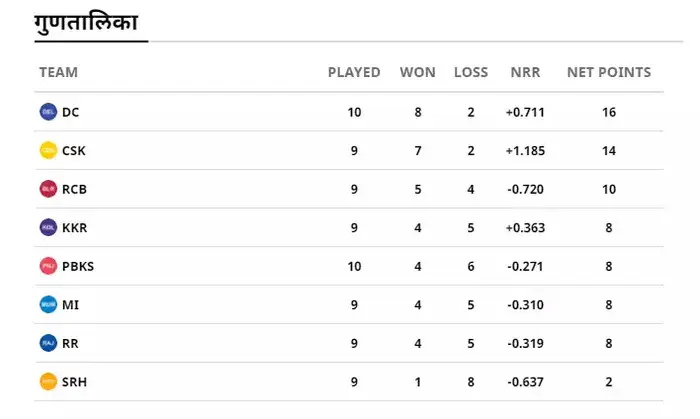
Task: Click the CSK yellow team logo
Action: click(x=48, y=150)
